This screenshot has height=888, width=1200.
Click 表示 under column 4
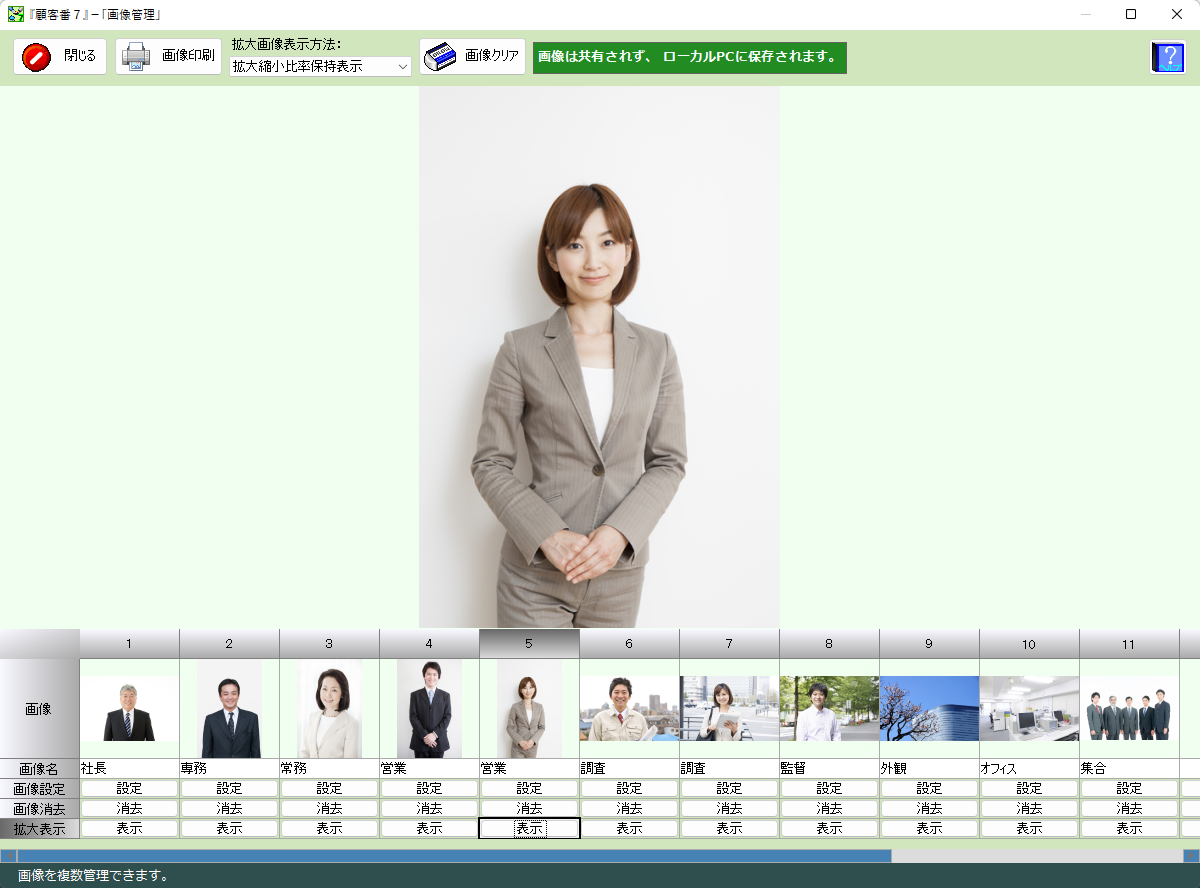(429, 828)
